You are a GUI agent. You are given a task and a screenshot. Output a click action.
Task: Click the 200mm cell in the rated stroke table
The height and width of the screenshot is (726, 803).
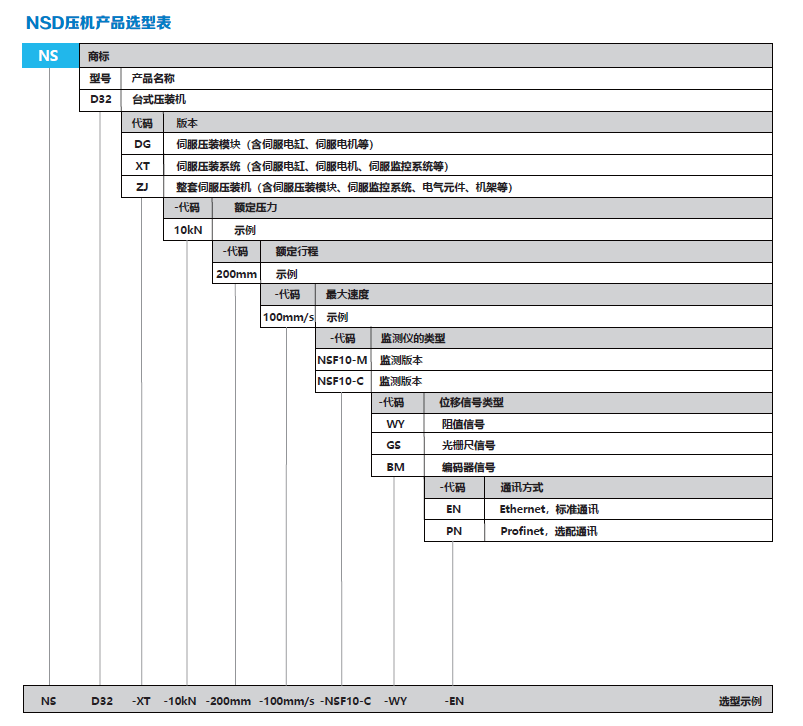coord(236,274)
